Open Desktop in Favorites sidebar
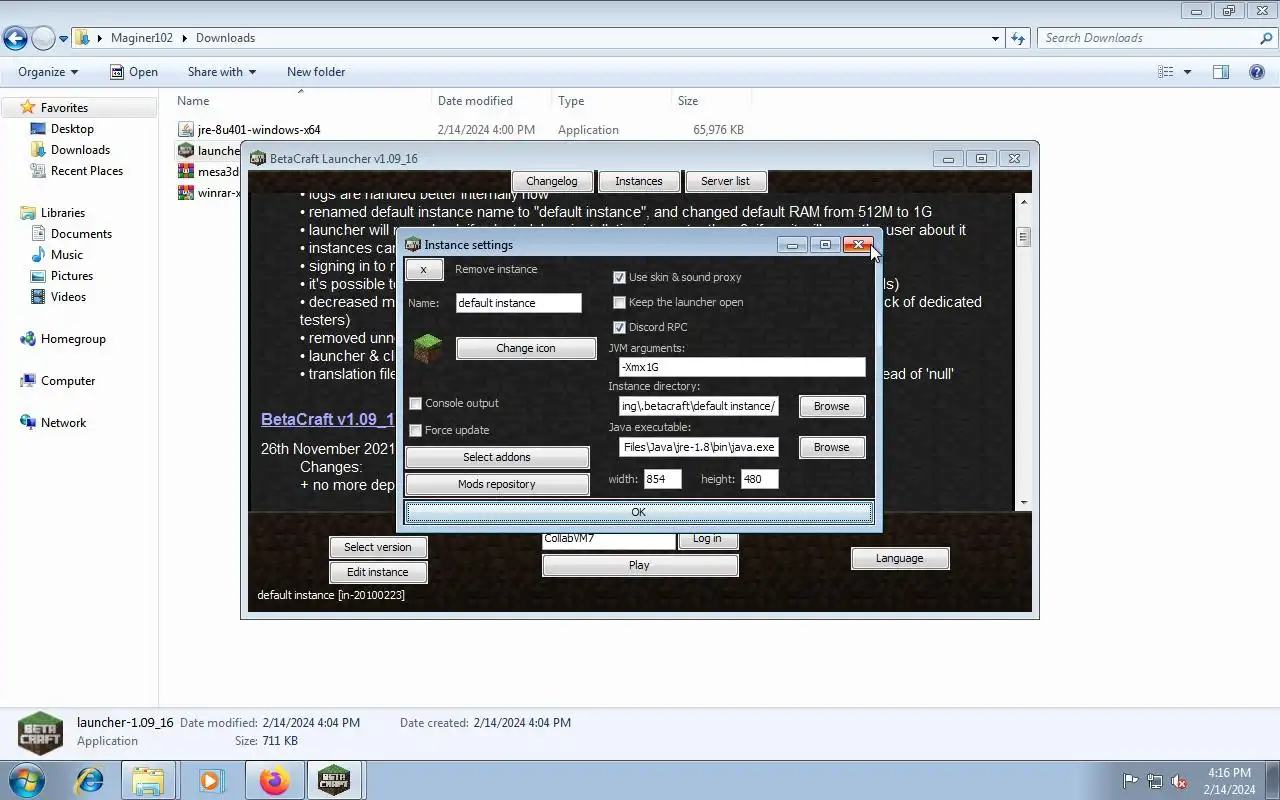Viewport: 1280px width, 800px height. [72, 128]
